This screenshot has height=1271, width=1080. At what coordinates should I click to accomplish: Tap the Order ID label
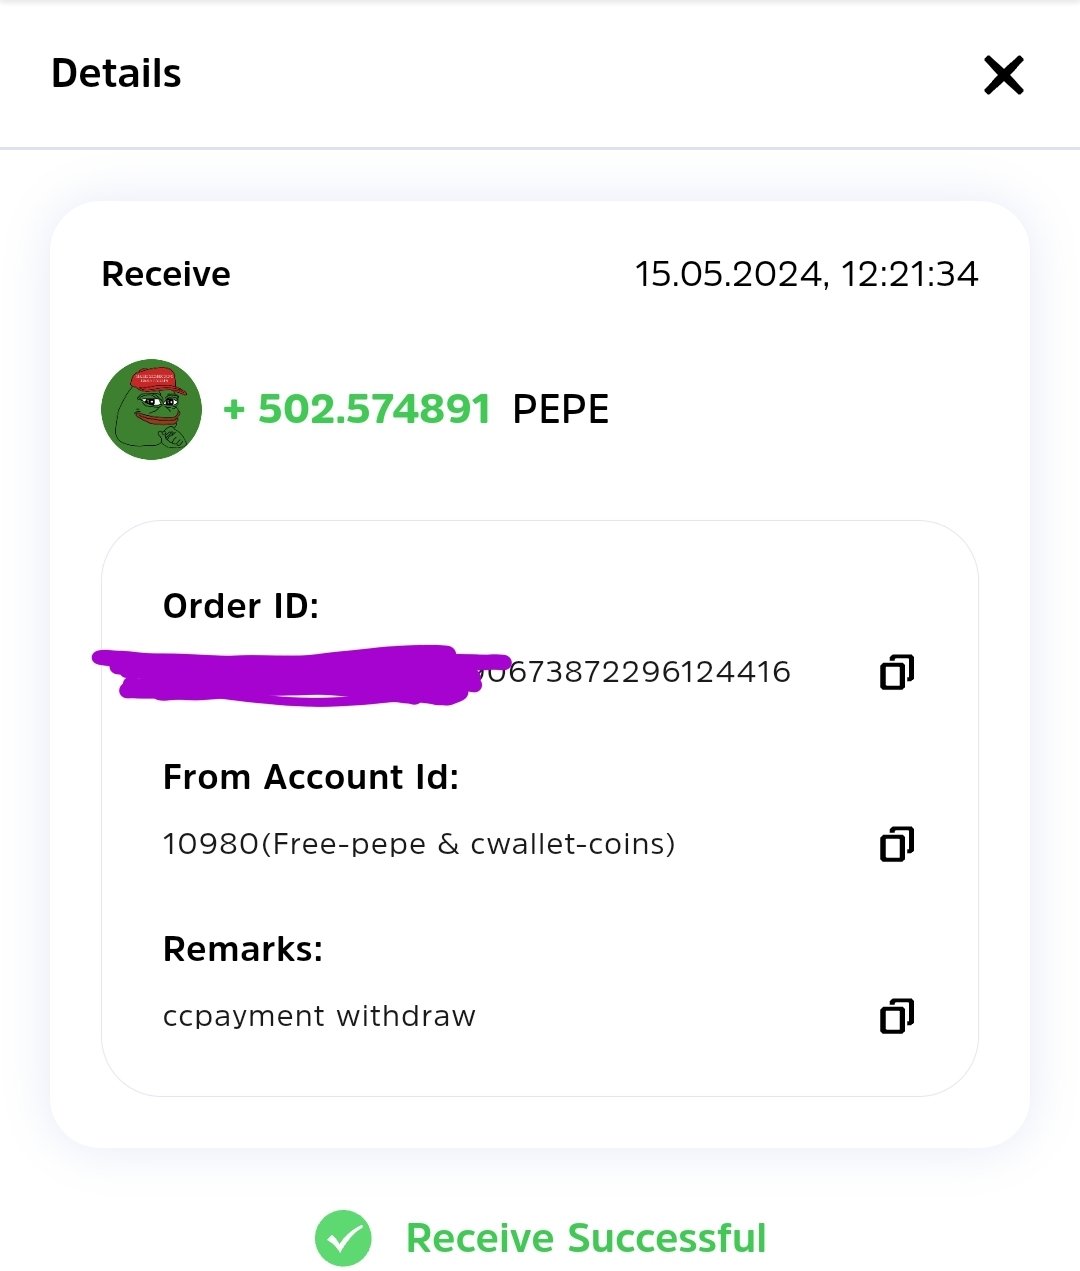pos(241,606)
